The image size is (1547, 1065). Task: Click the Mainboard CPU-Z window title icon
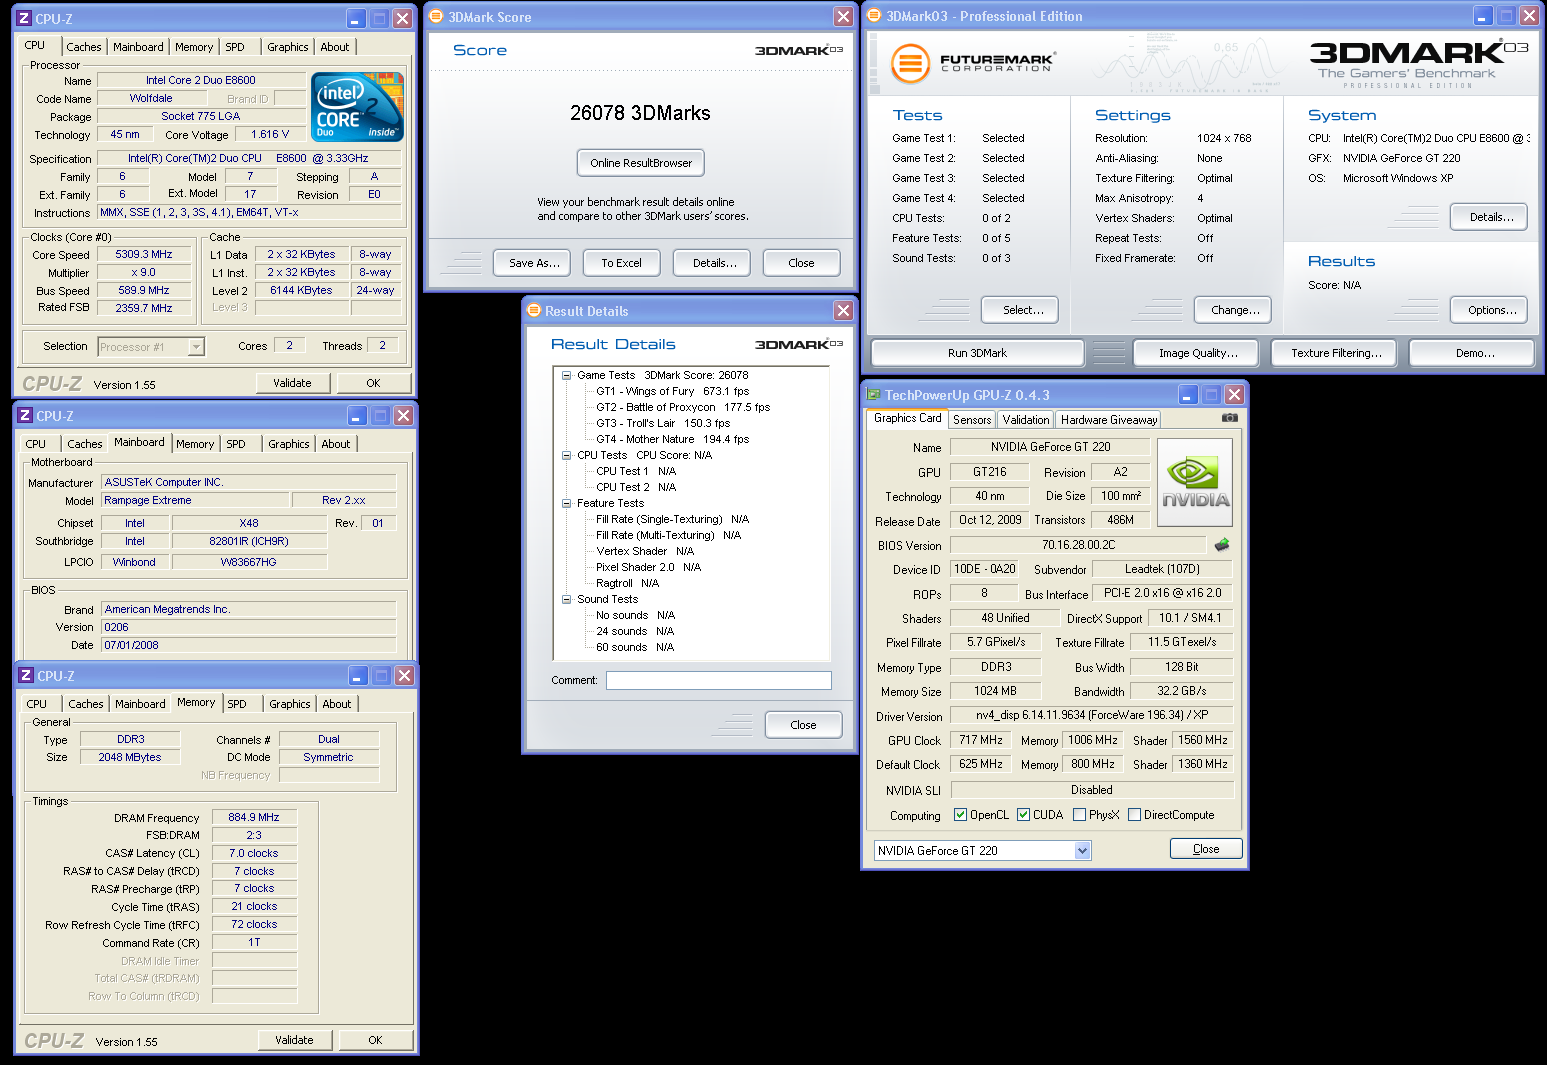coord(26,416)
